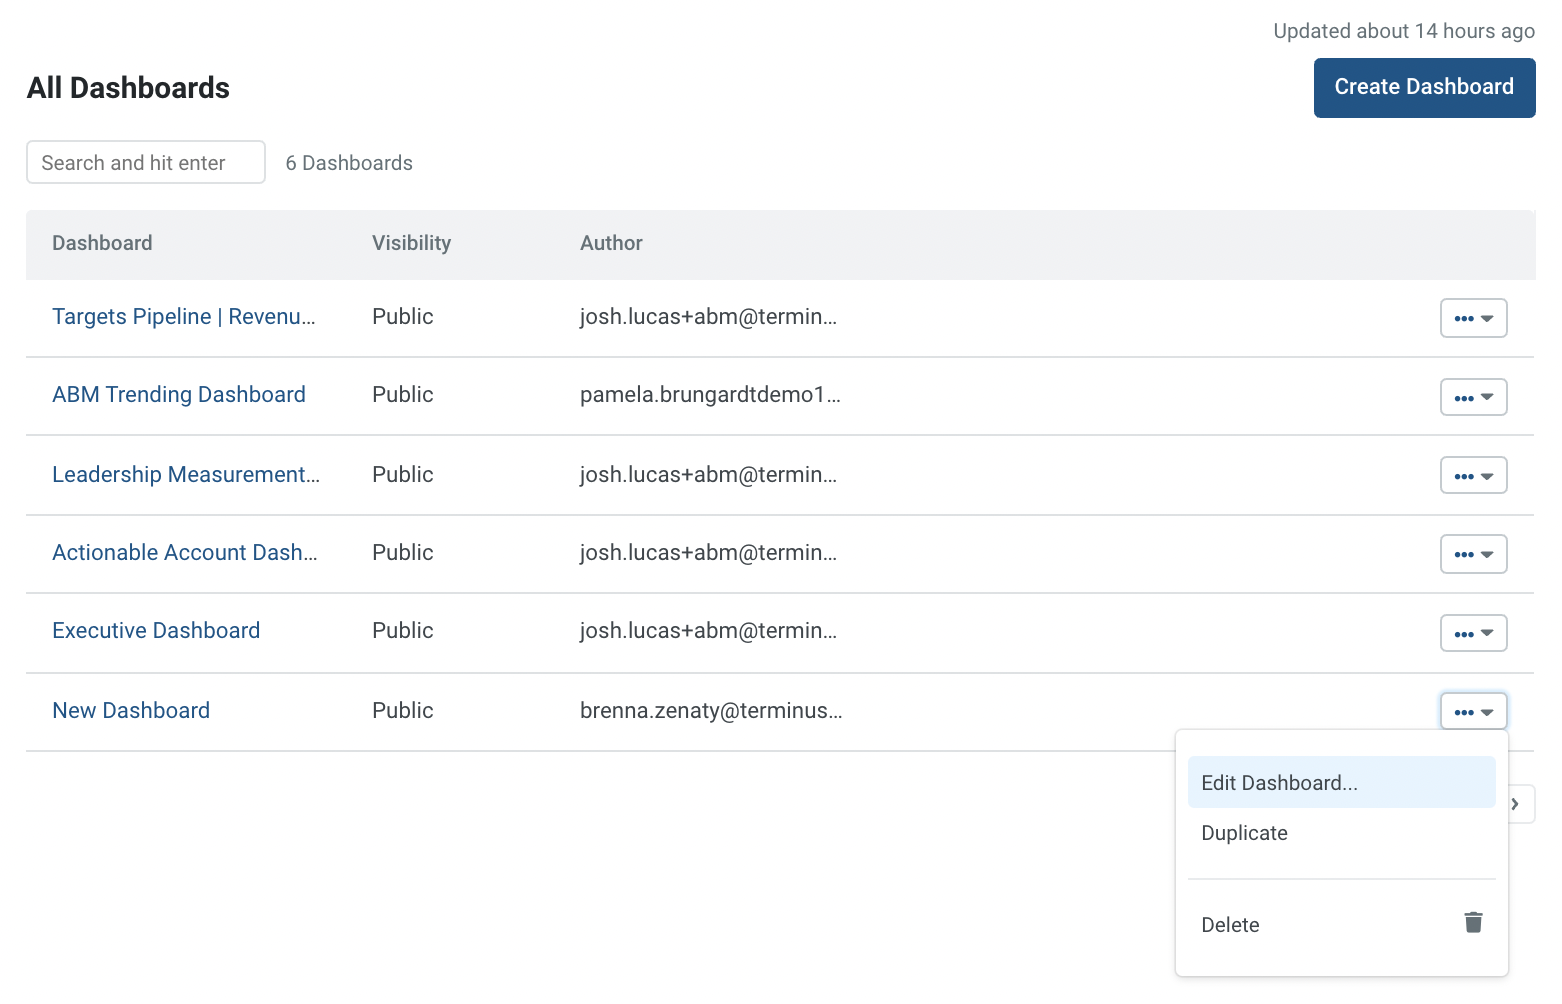Viewport: 1562px width, 1004px height.
Task: Open the Executive Dashboard link
Action: (x=156, y=631)
